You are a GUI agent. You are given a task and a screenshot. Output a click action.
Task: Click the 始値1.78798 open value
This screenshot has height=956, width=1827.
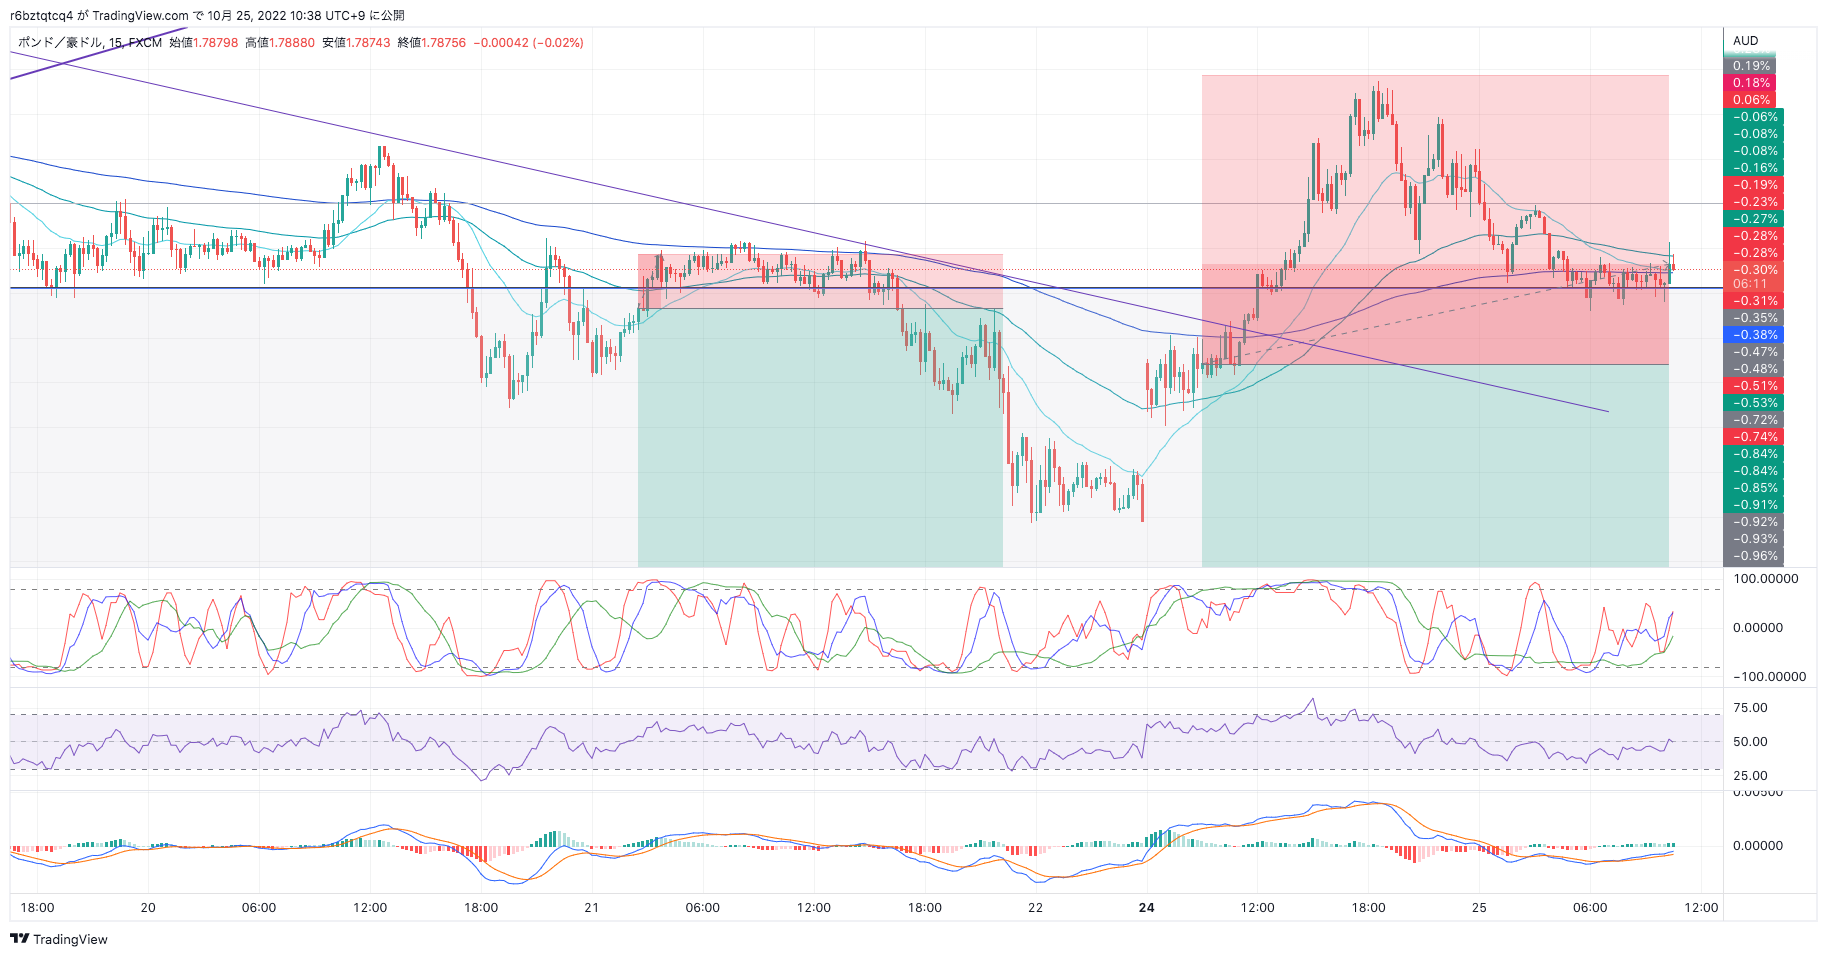coord(204,43)
